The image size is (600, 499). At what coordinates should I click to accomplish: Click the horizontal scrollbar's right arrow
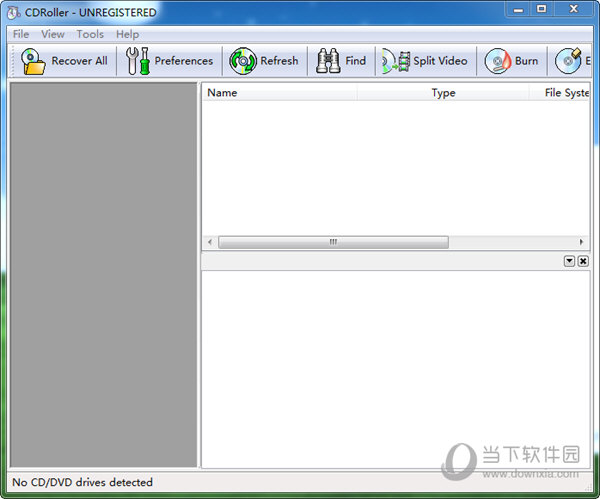point(582,242)
